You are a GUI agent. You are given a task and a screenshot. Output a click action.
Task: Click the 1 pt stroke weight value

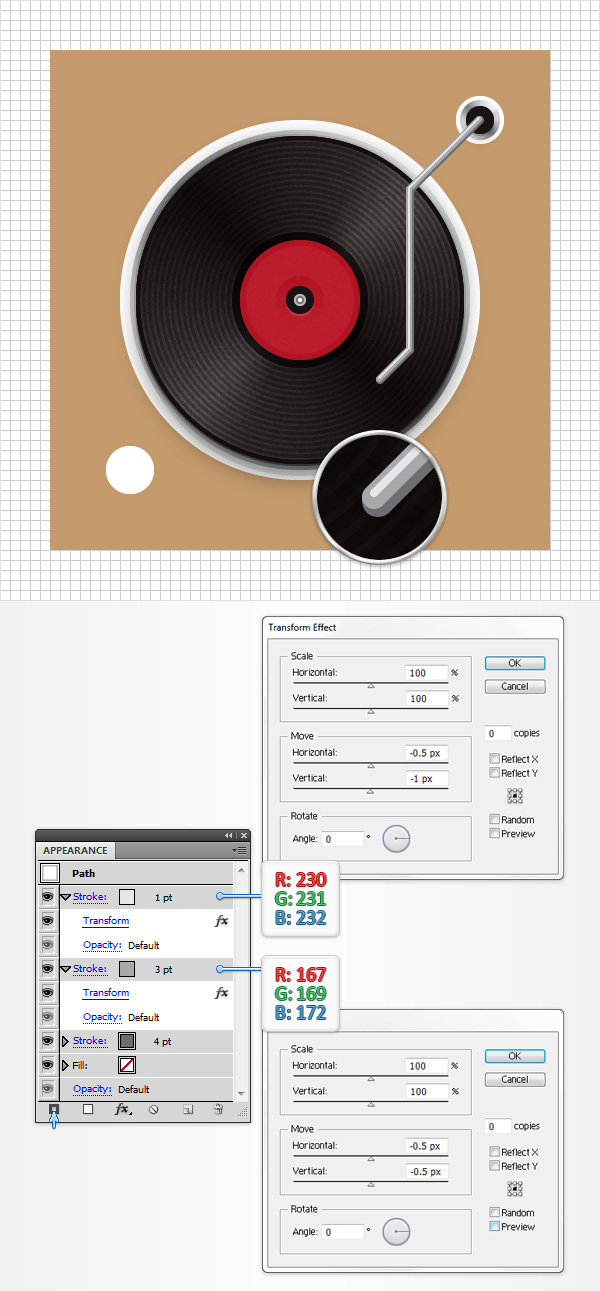164,897
